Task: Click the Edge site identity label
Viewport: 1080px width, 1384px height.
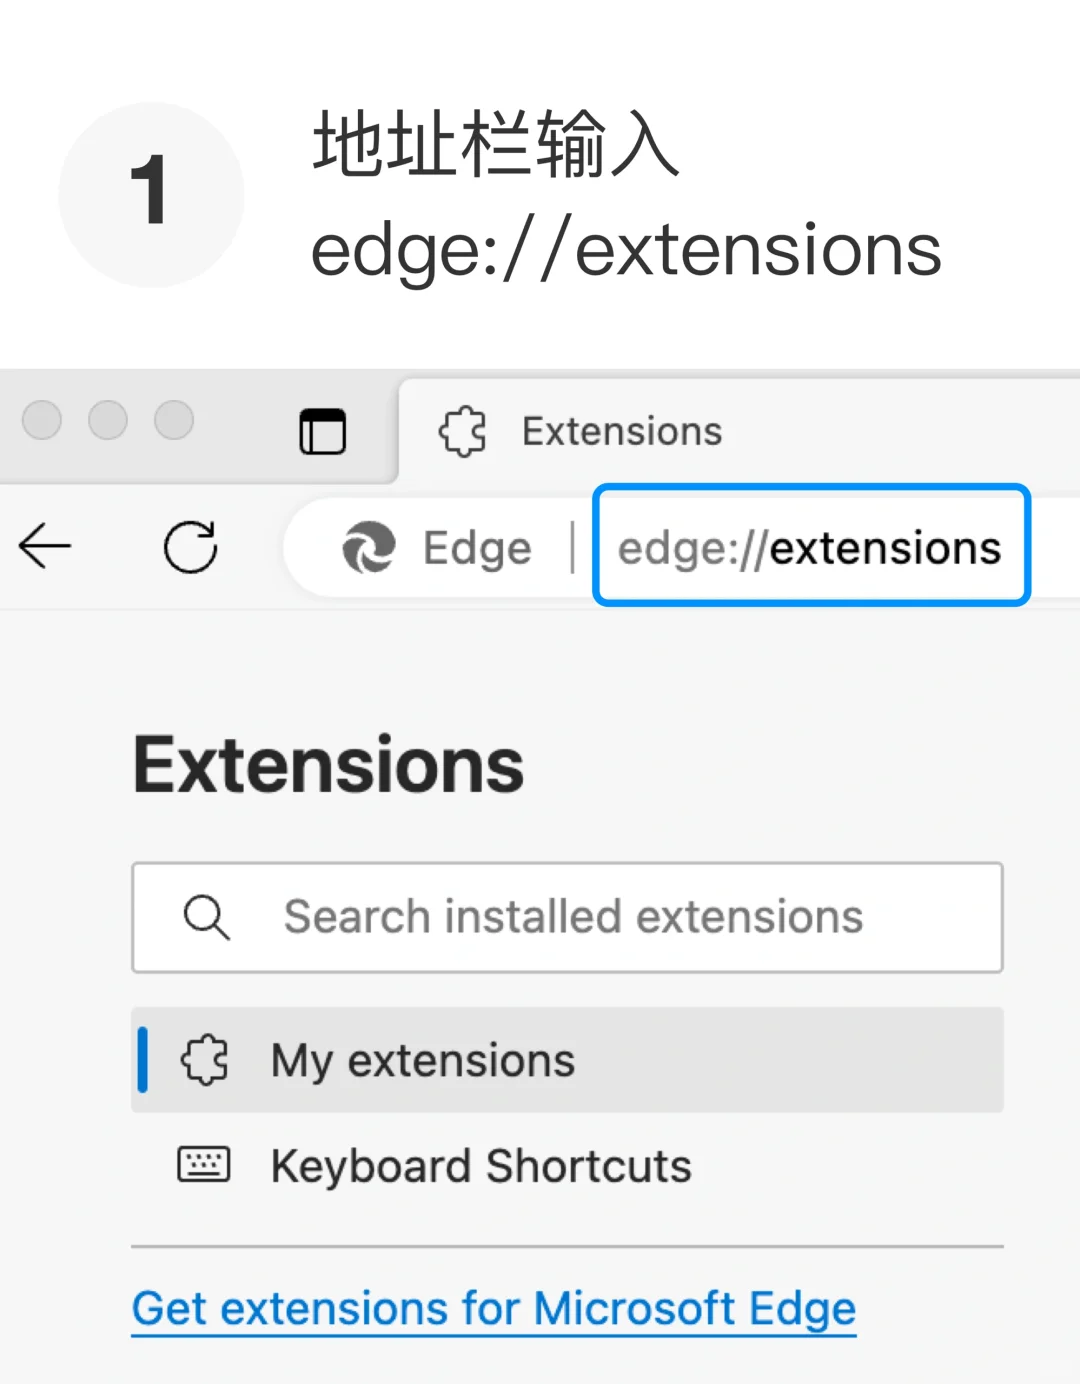Action: click(x=477, y=548)
